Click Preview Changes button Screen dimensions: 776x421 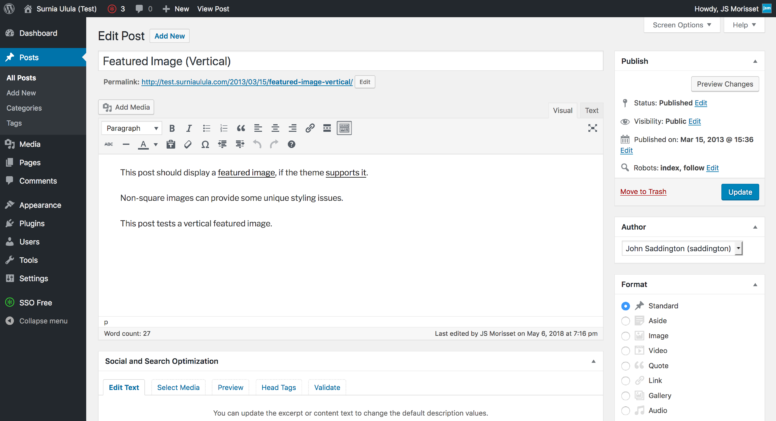(725, 84)
